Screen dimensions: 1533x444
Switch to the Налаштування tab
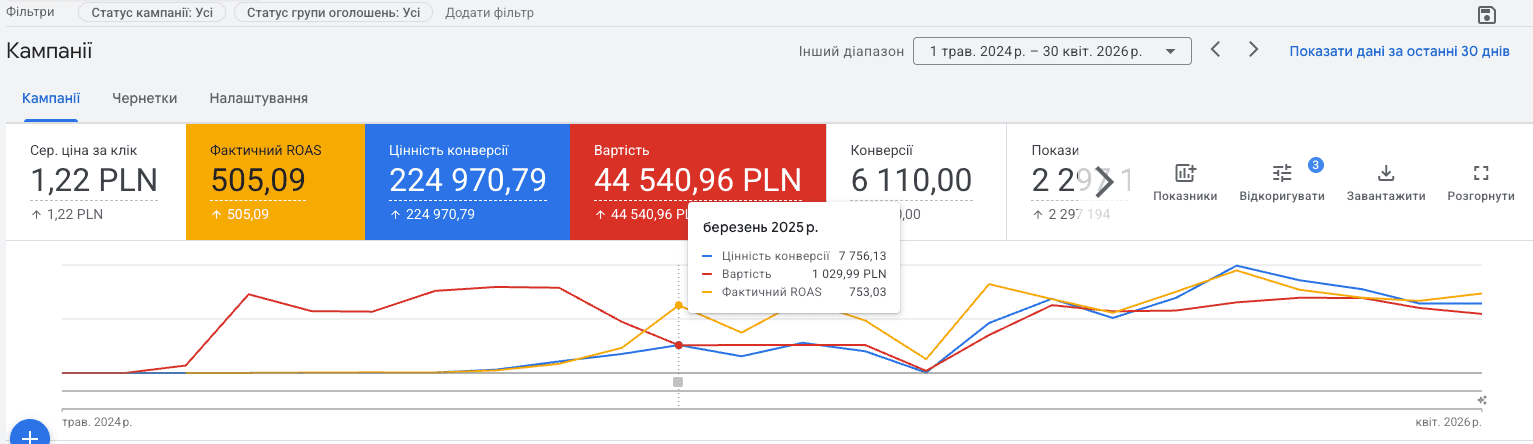click(x=259, y=98)
